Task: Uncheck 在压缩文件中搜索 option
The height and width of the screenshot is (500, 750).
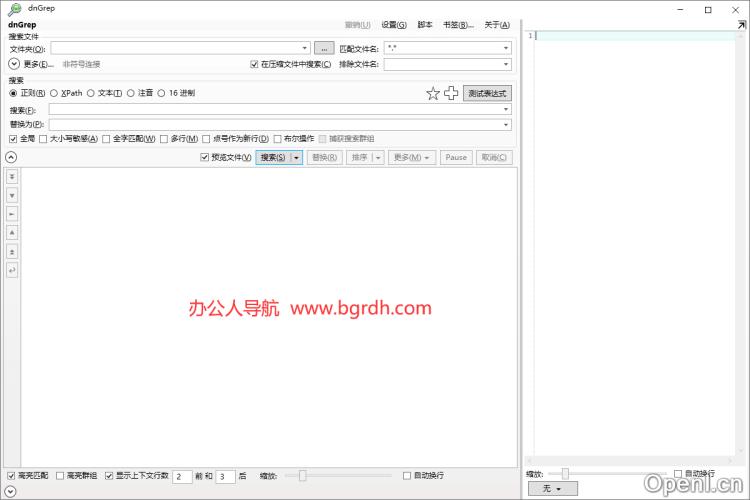Action: [x=254, y=64]
